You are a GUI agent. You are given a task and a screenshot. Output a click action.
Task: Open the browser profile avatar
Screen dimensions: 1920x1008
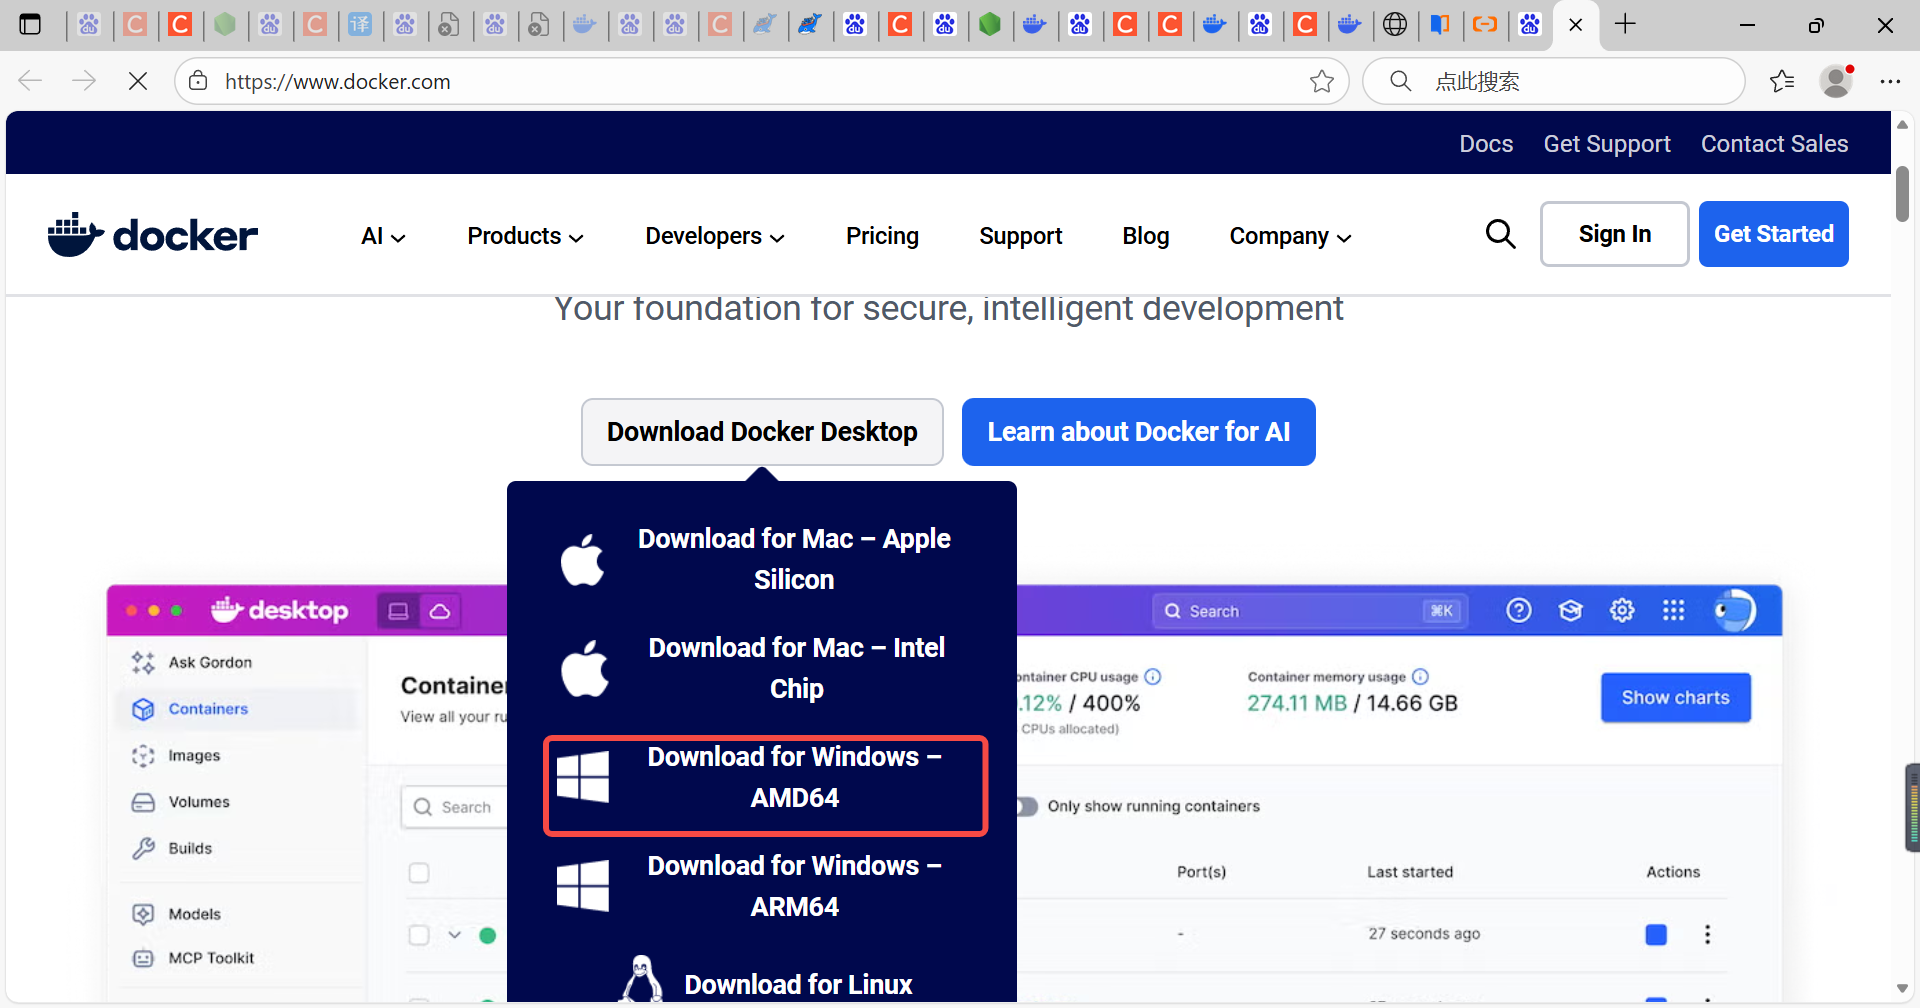pyautogui.click(x=1836, y=81)
